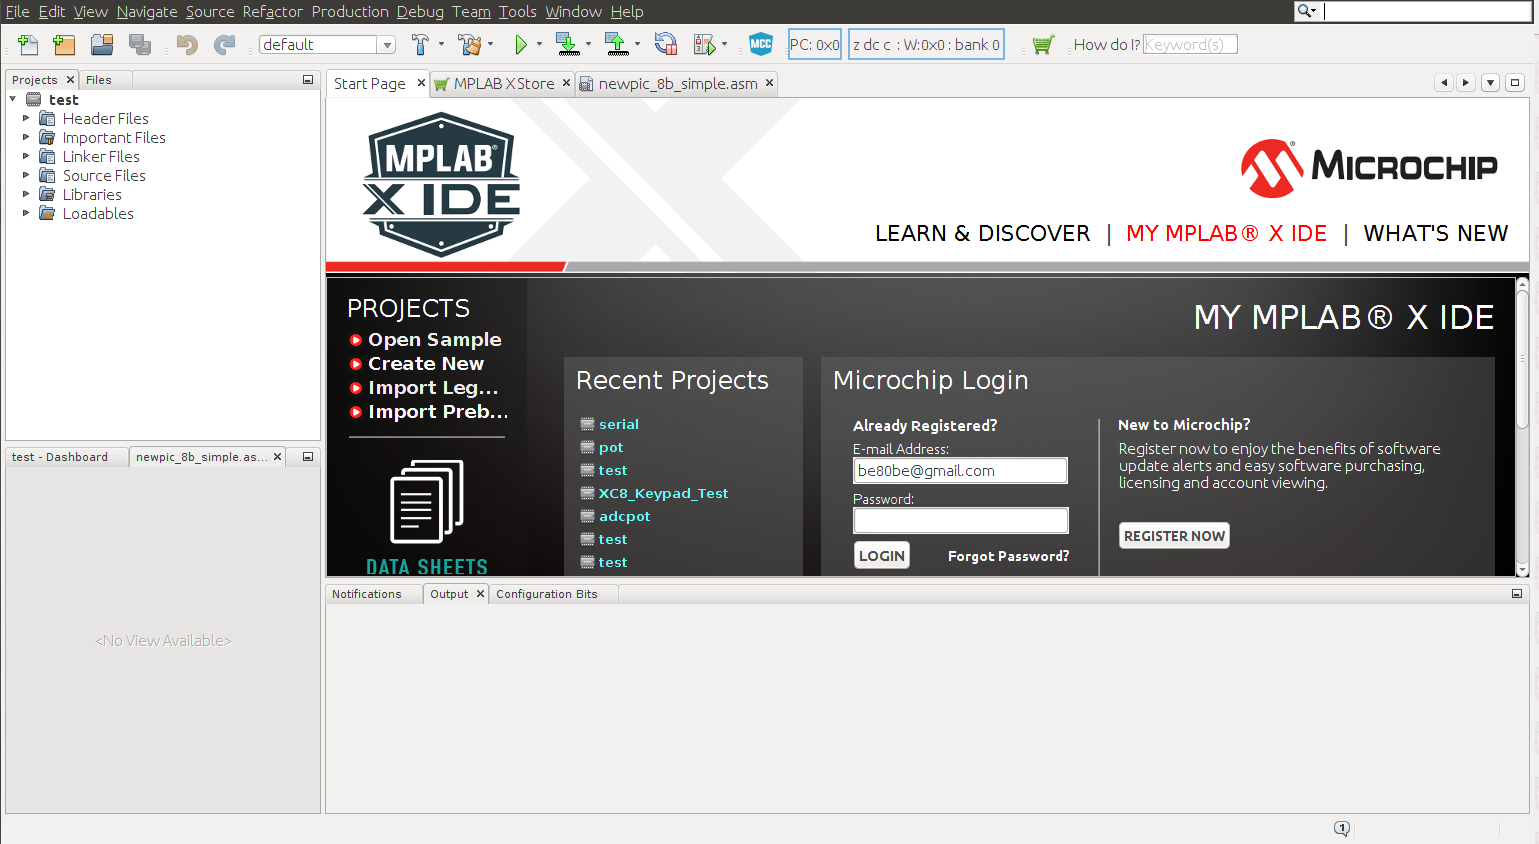Click the Save All toolbar icon
This screenshot has width=1539, height=844.
(140, 45)
